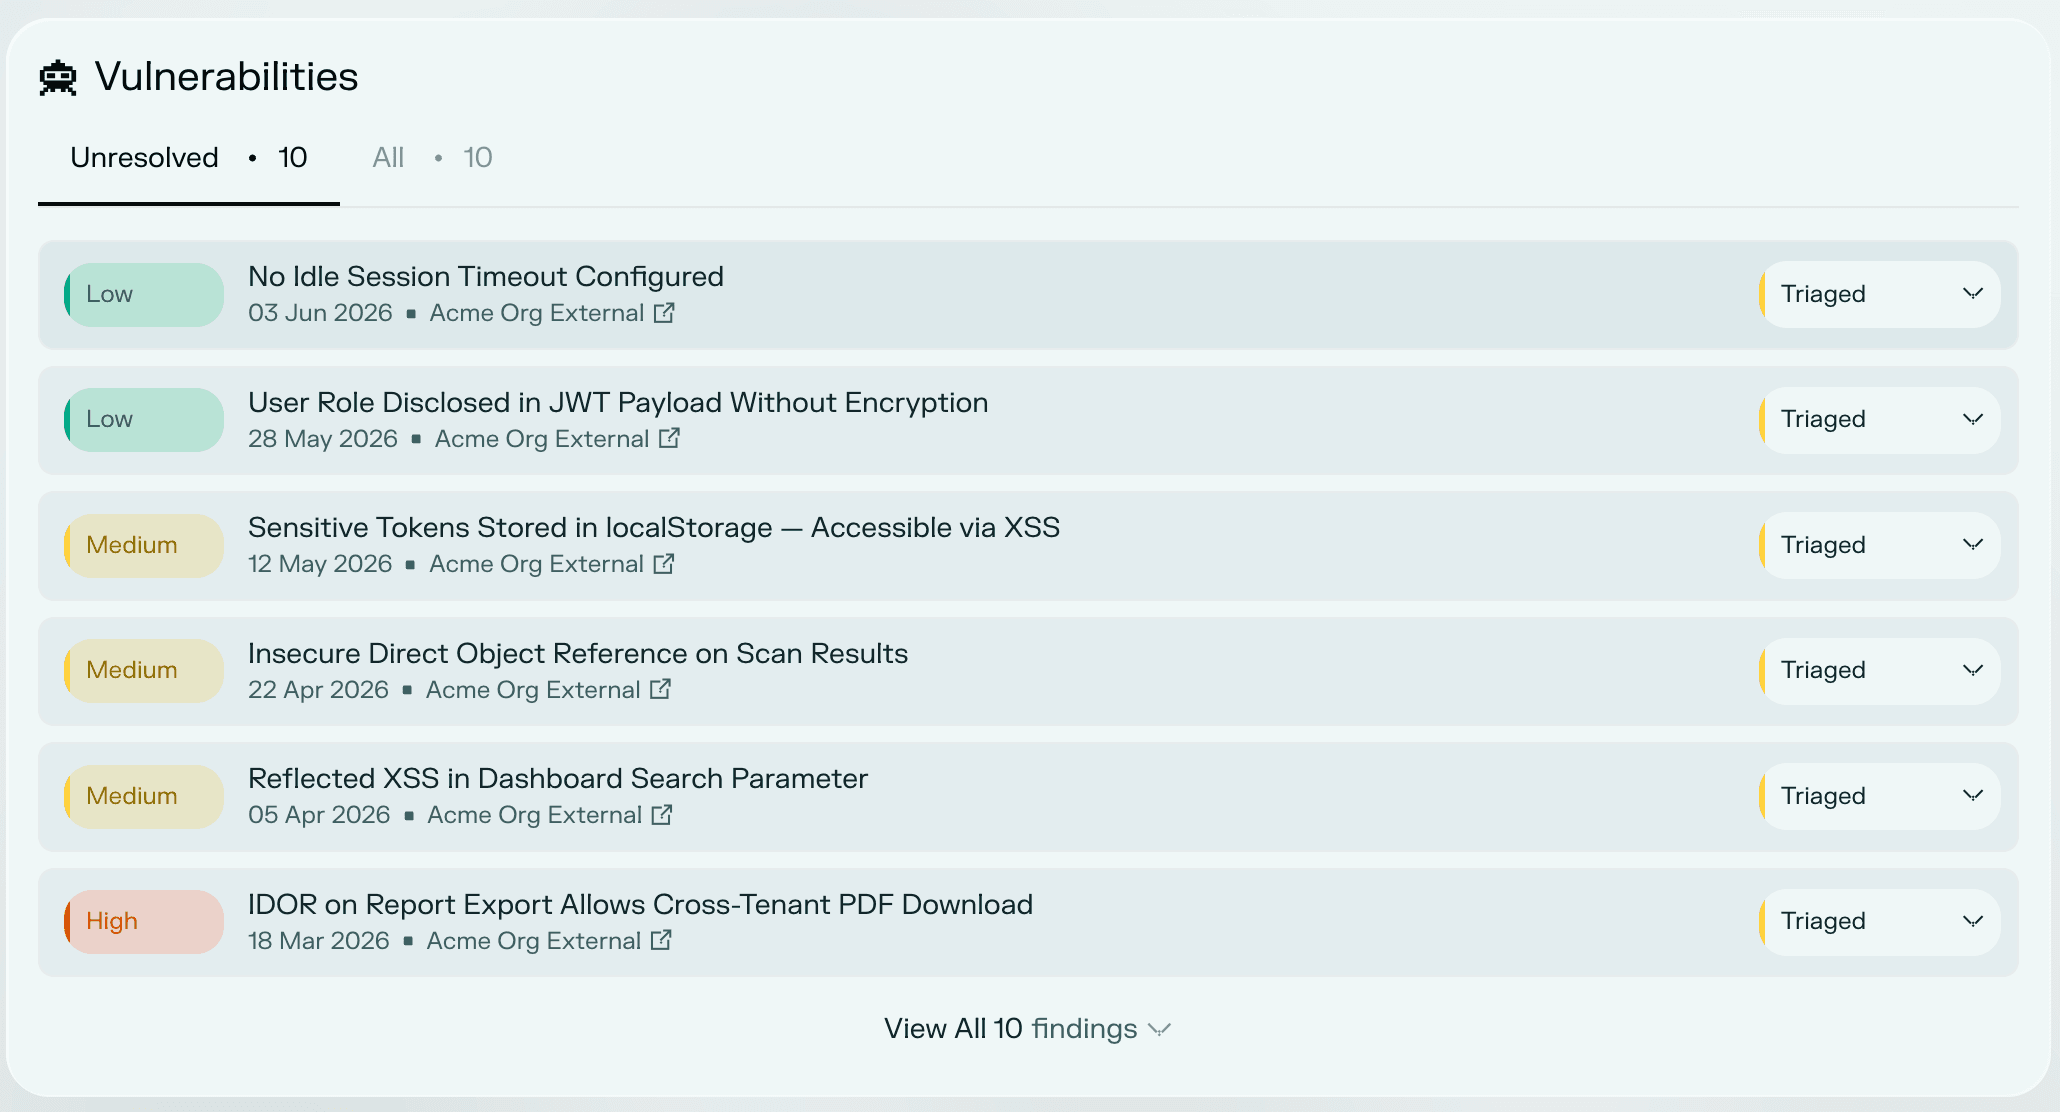
Task: Open Triaged dropdown for Sensitive Tokens in localStorage
Action: click(x=1880, y=545)
